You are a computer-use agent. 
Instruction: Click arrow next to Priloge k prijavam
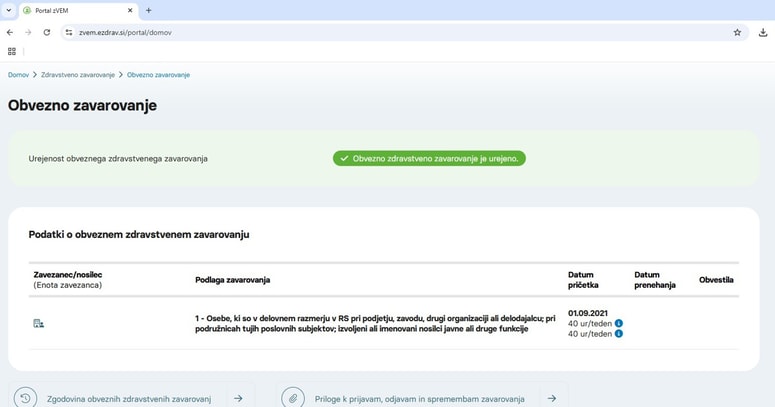pyautogui.click(x=552, y=398)
